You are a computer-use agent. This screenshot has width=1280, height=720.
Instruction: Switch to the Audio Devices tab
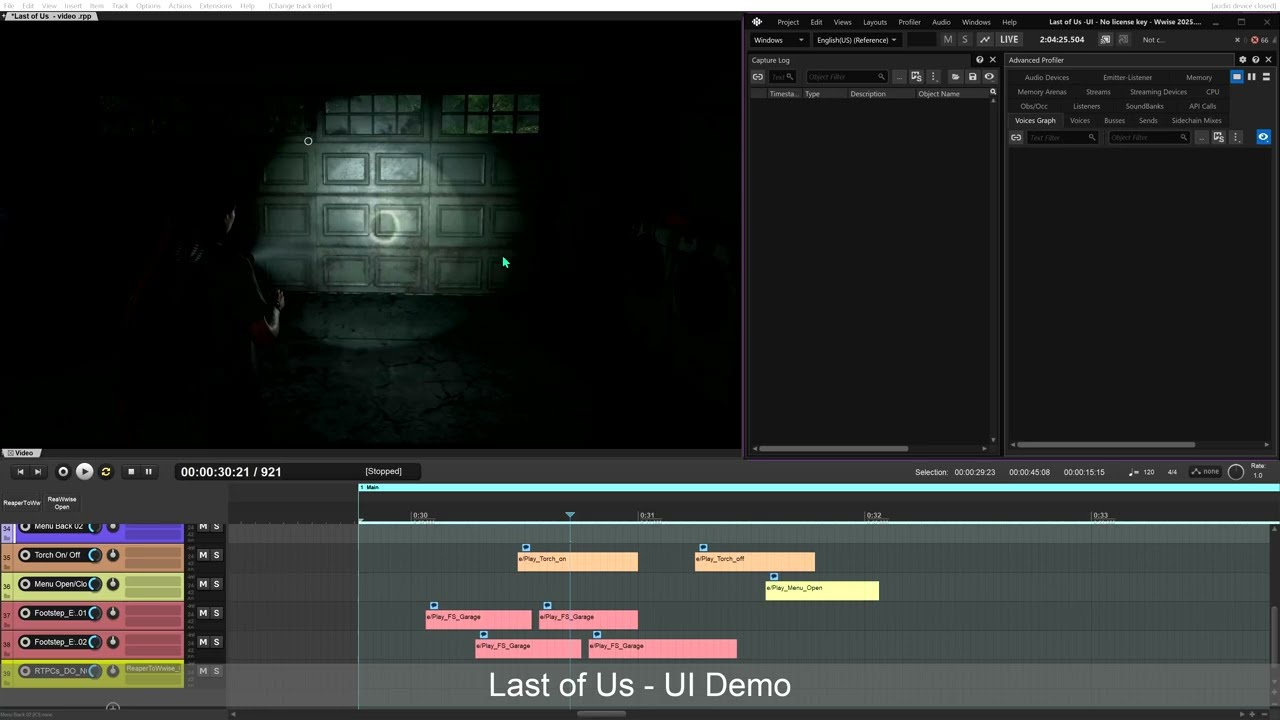[1047, 77]
